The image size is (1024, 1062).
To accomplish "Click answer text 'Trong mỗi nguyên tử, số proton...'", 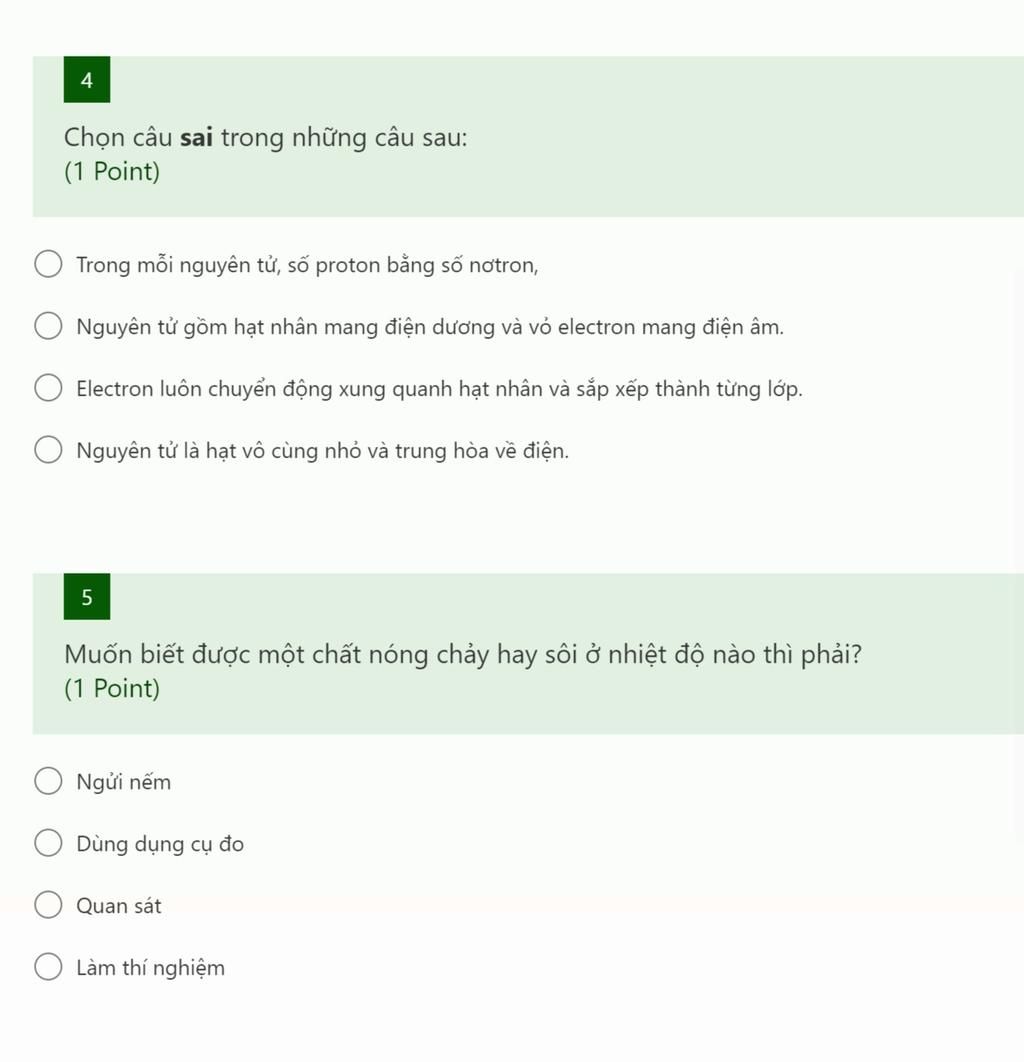I will tap(307, 265).
